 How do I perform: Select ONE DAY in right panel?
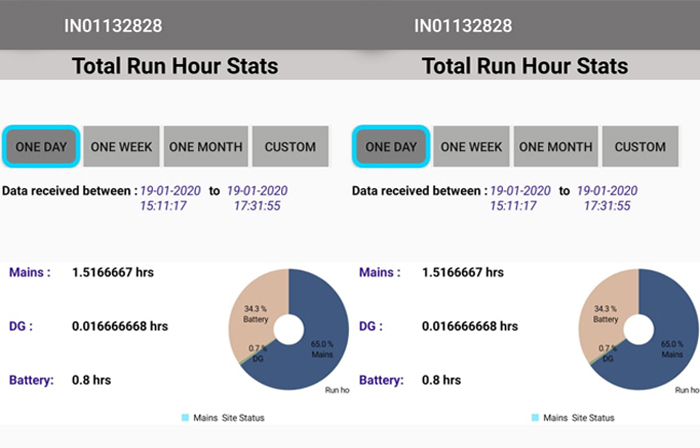[391, 147]
